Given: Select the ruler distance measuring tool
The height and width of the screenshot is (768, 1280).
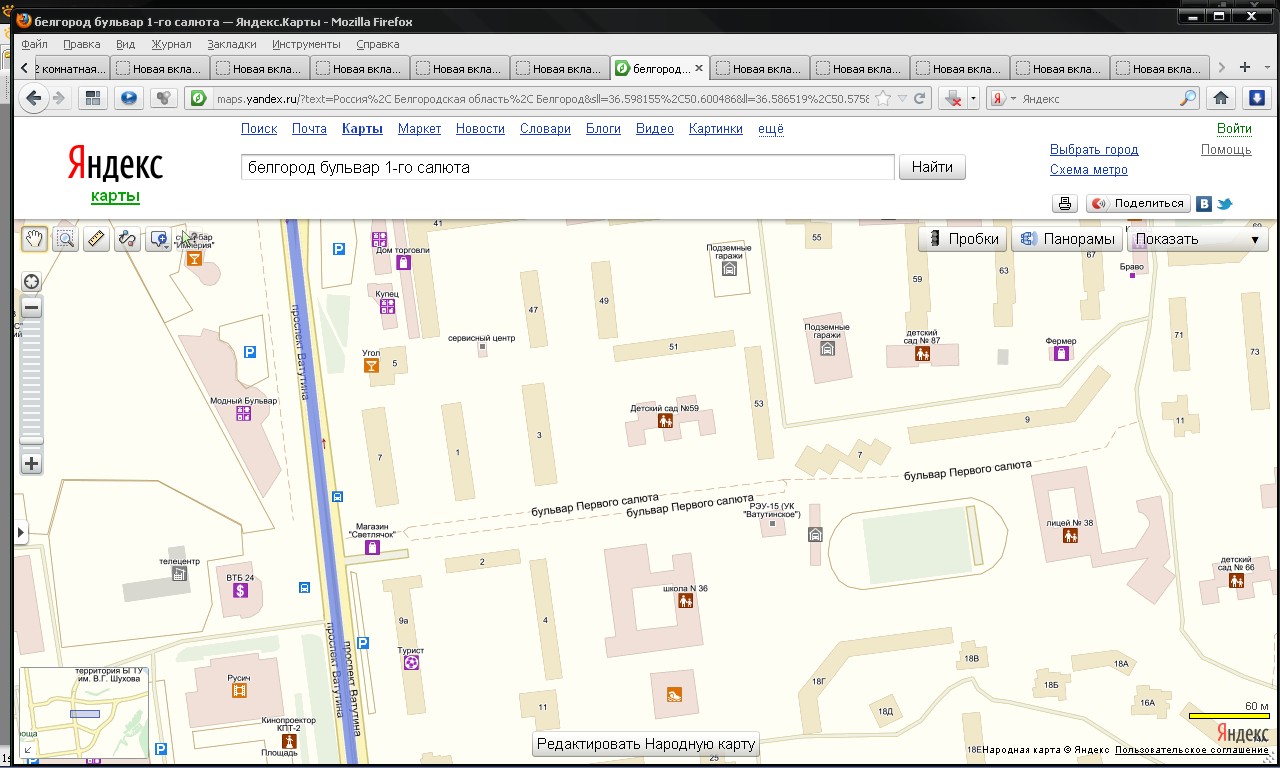Looking at the screenshot, I should [x=97, y=239].
